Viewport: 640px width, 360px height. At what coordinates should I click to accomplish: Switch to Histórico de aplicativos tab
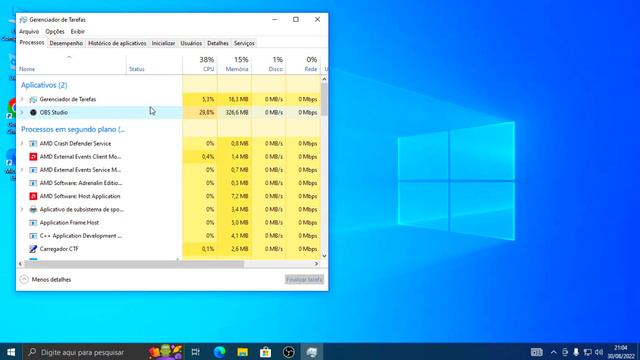coord(117,43)
